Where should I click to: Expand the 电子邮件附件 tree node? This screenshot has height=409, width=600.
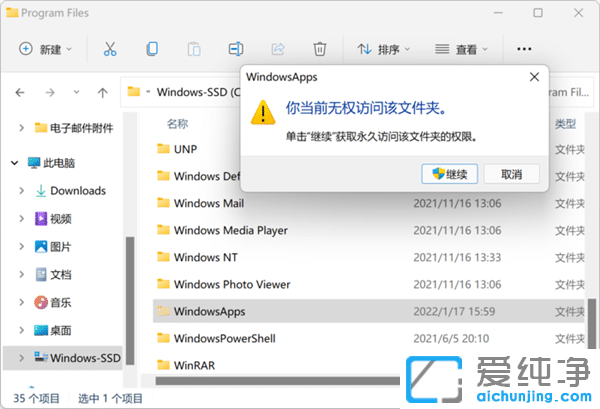[22, 128]
